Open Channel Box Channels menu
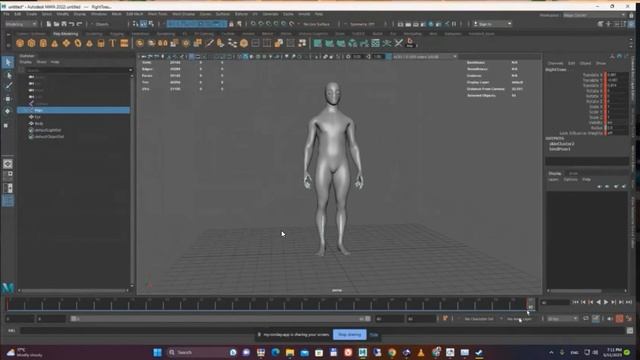640x360 pixels. 556,64
